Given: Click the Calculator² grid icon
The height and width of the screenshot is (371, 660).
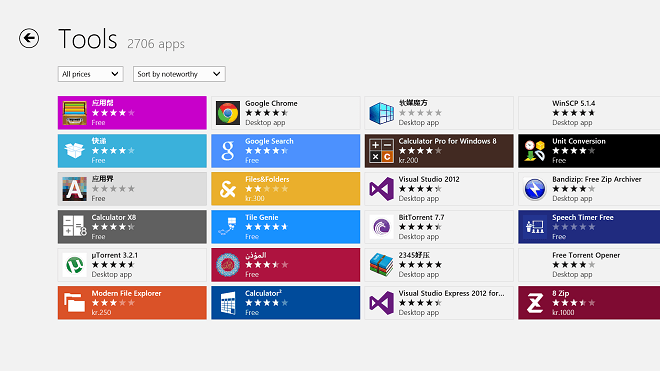Looking at the screenshot, I should click(228, 303).
